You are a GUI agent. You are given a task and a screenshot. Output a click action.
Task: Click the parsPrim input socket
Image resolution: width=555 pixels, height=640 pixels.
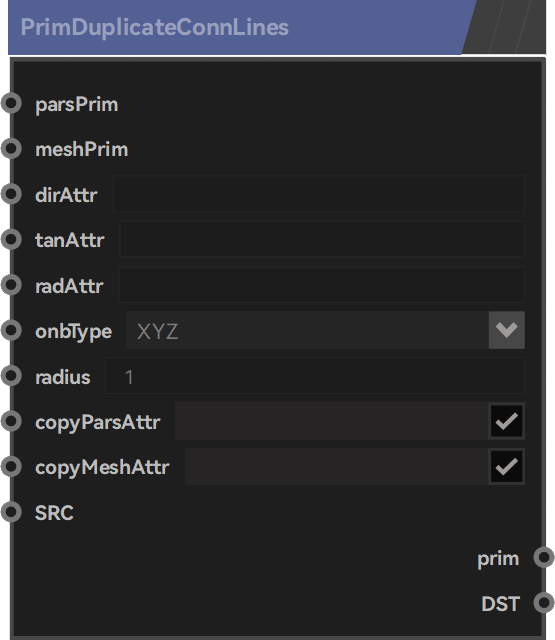click(11, 103)
